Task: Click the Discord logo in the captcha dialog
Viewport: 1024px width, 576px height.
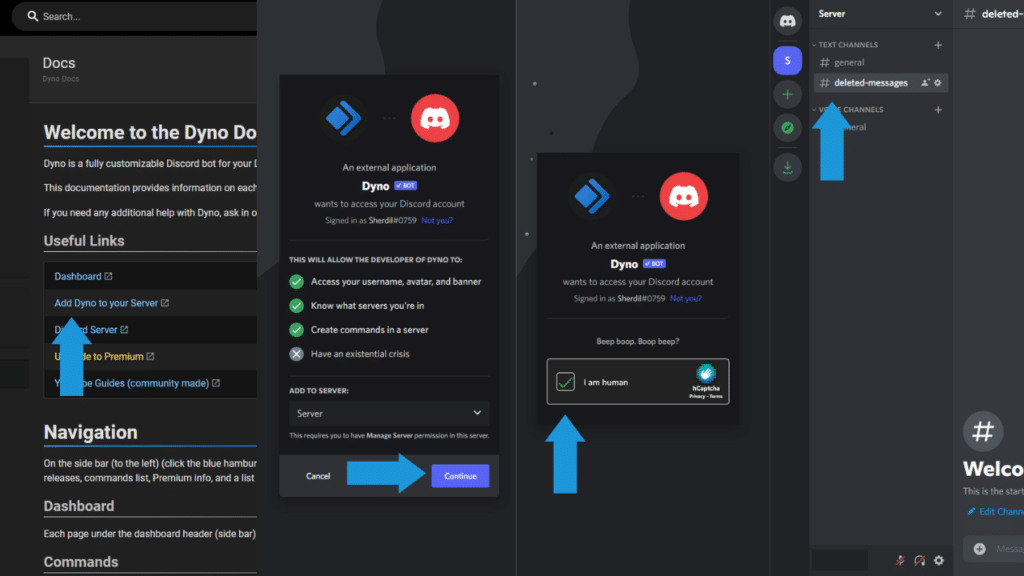Action: point(684,196)
